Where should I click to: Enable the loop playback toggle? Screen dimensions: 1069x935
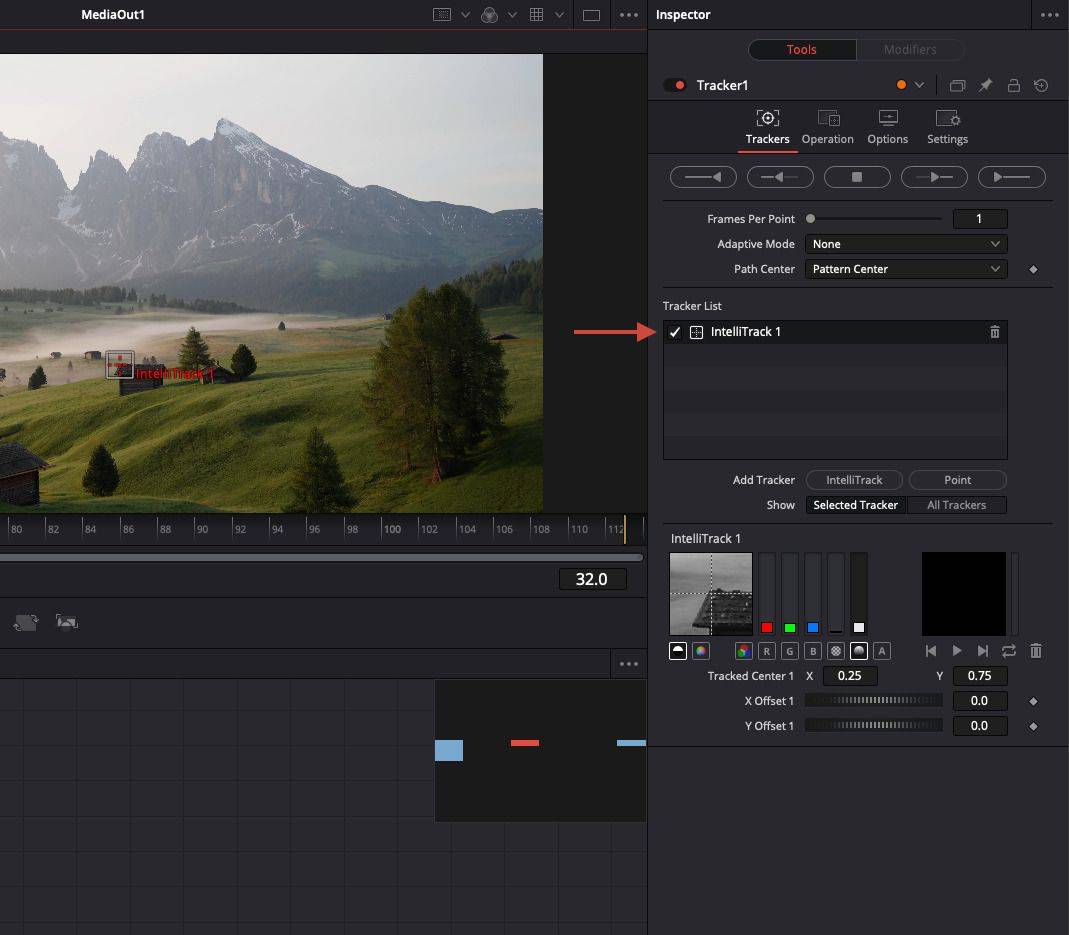click(1009, 651)
